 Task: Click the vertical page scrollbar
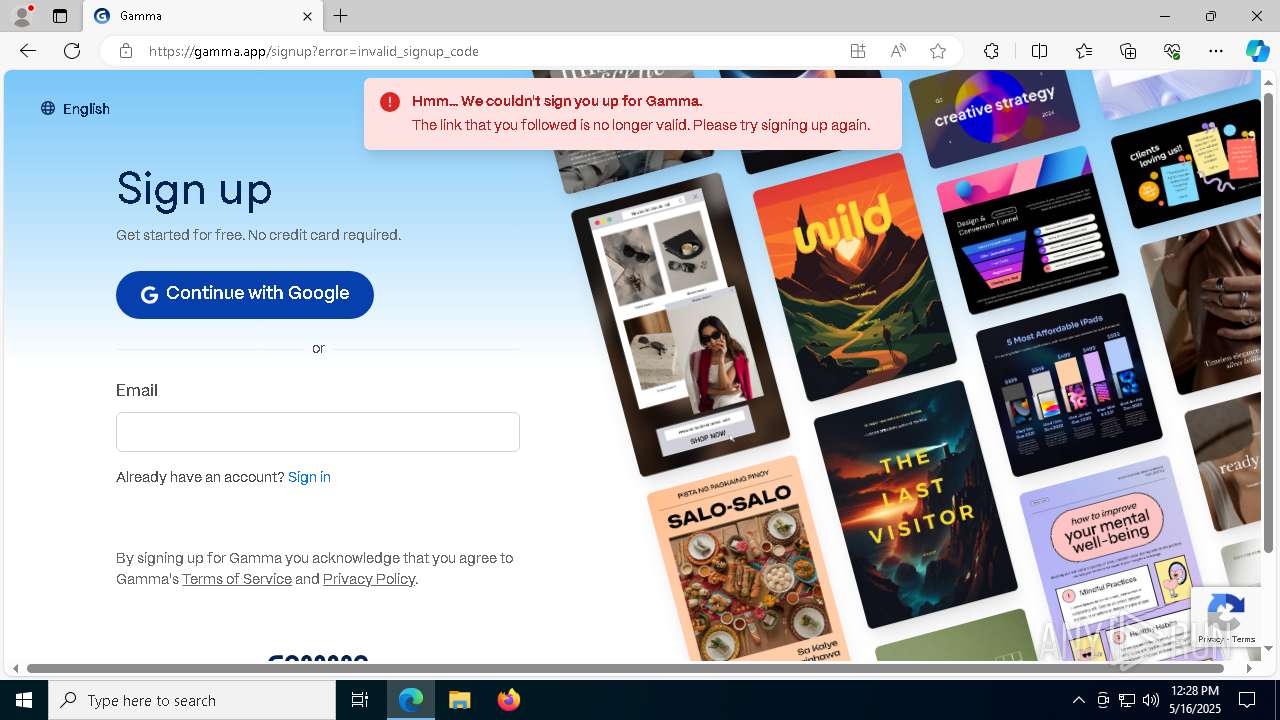click(1269, 325)
